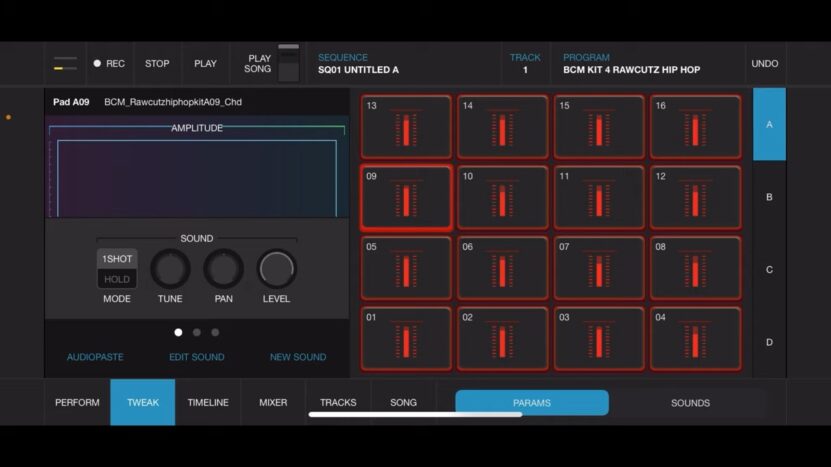
Task: Click the sample name BCM_RawcutzhiphopkitA09_Chd
Action: click(173, 102)
